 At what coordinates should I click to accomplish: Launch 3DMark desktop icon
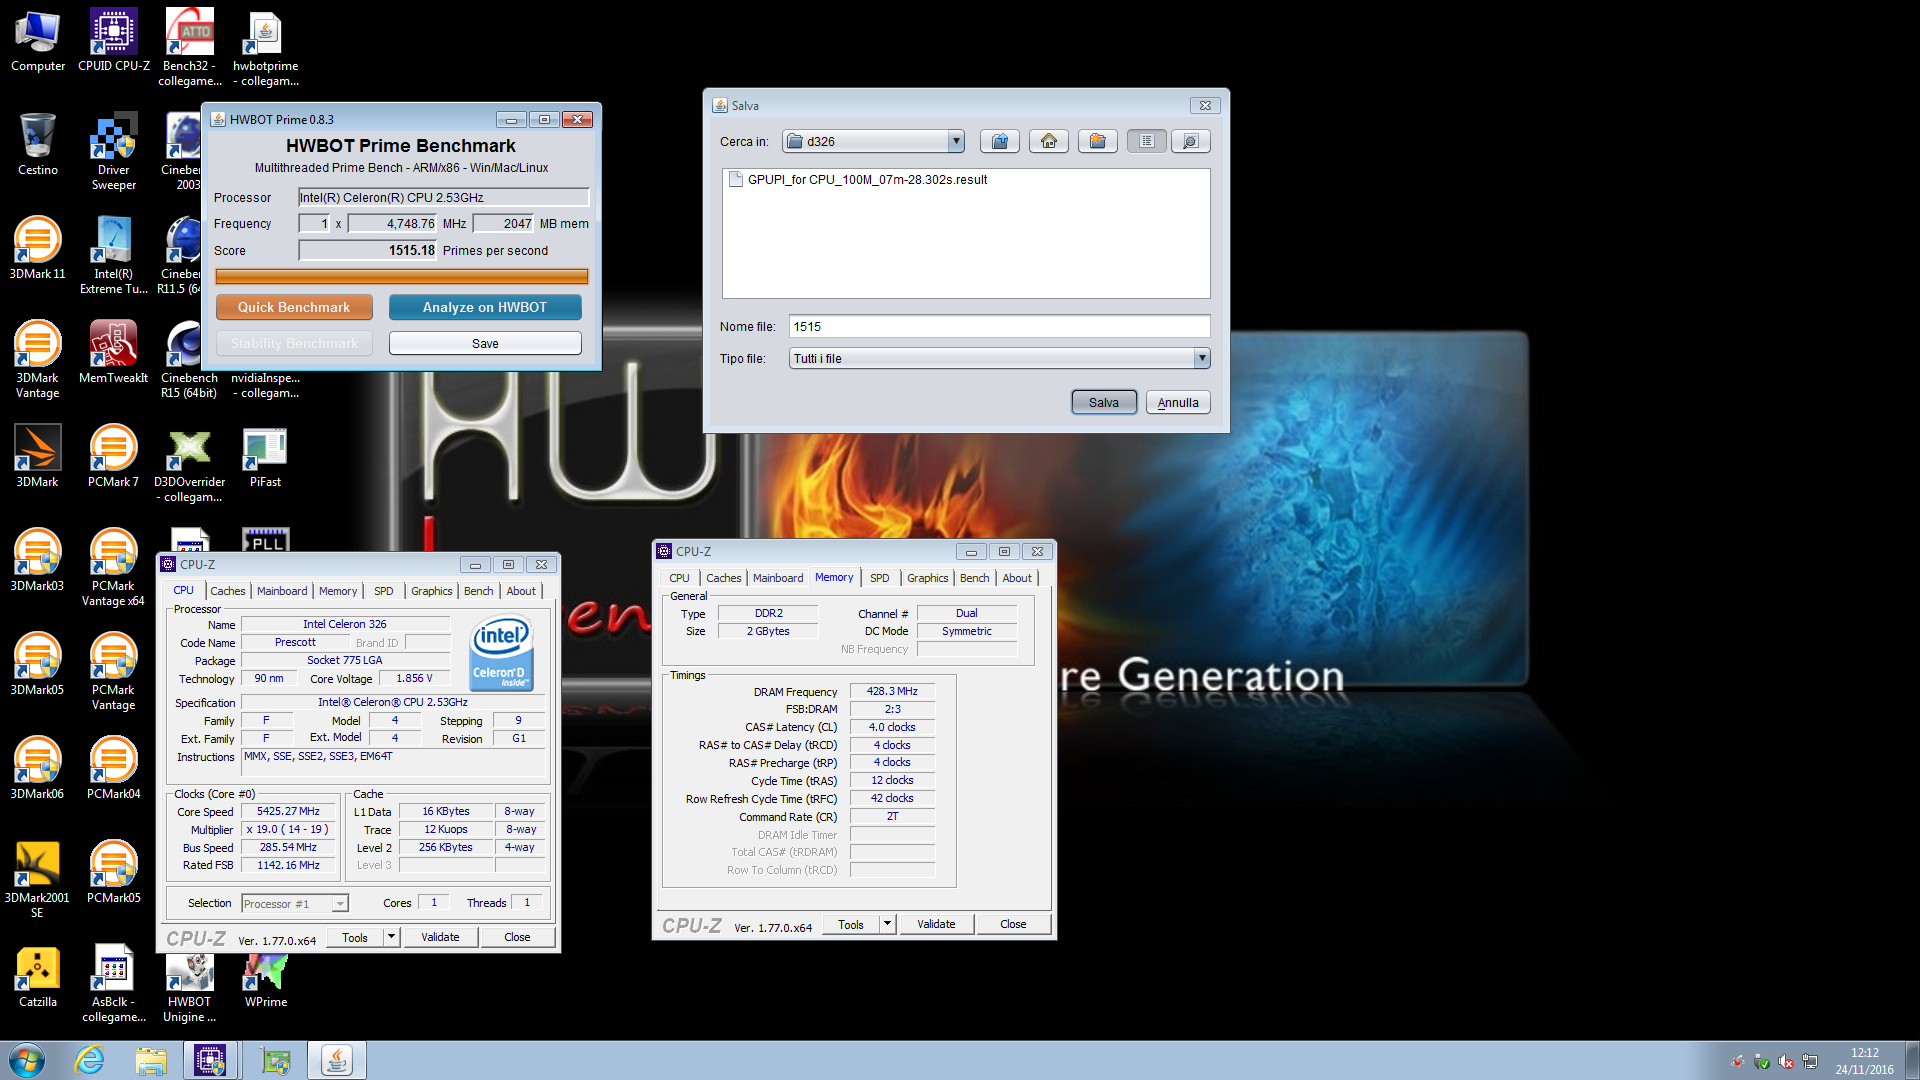[x=38, y=456]
